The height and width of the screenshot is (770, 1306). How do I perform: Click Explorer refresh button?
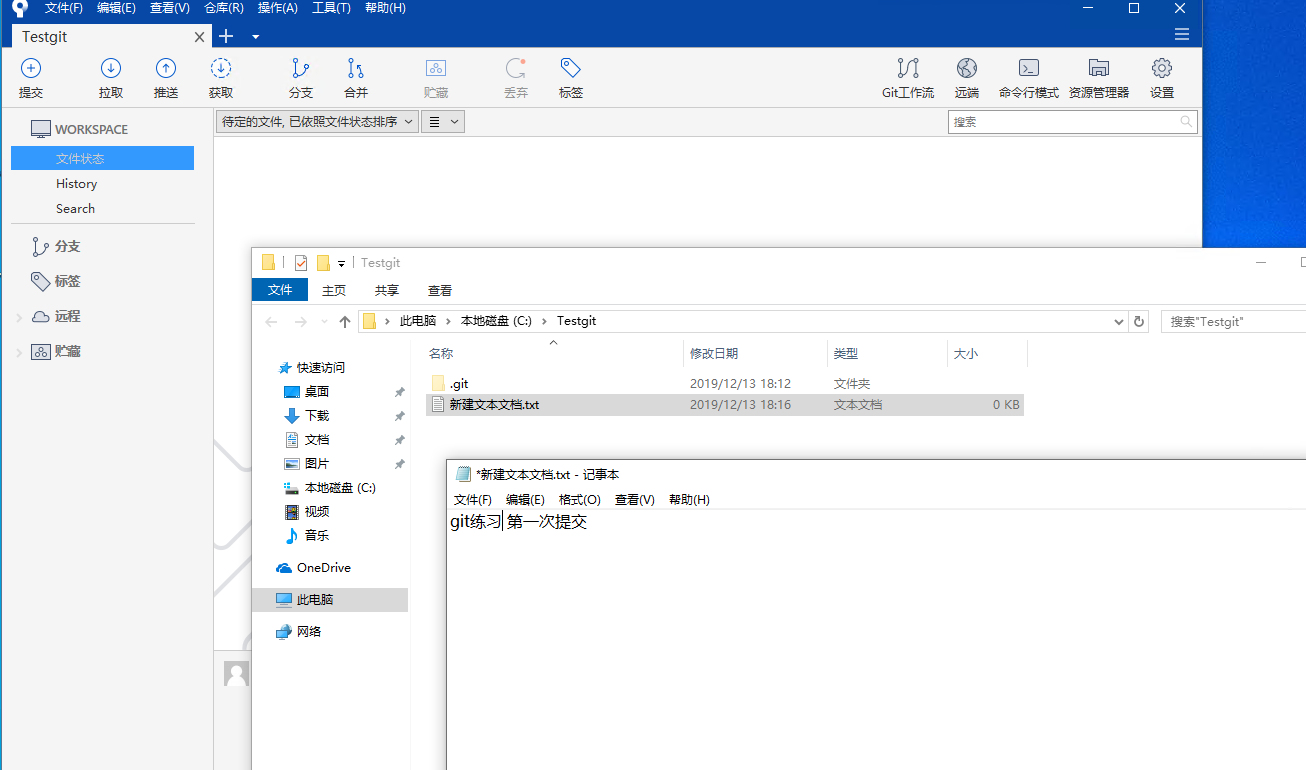coord(1138,322)
